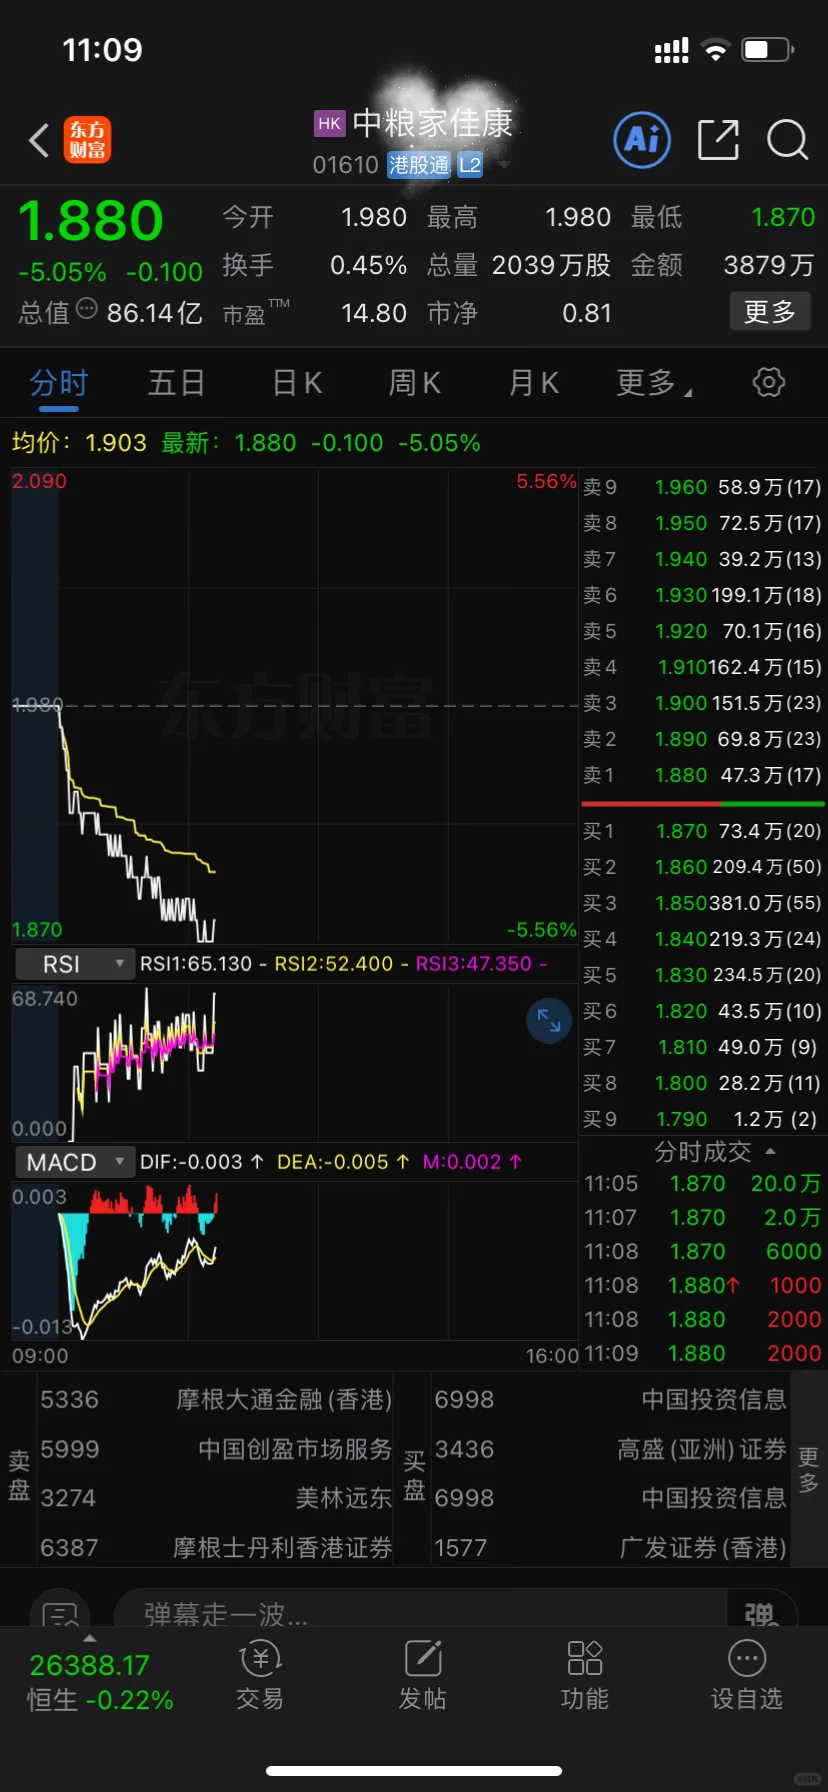
Task: Open chart settings gear icon
Action: (768, 382)
